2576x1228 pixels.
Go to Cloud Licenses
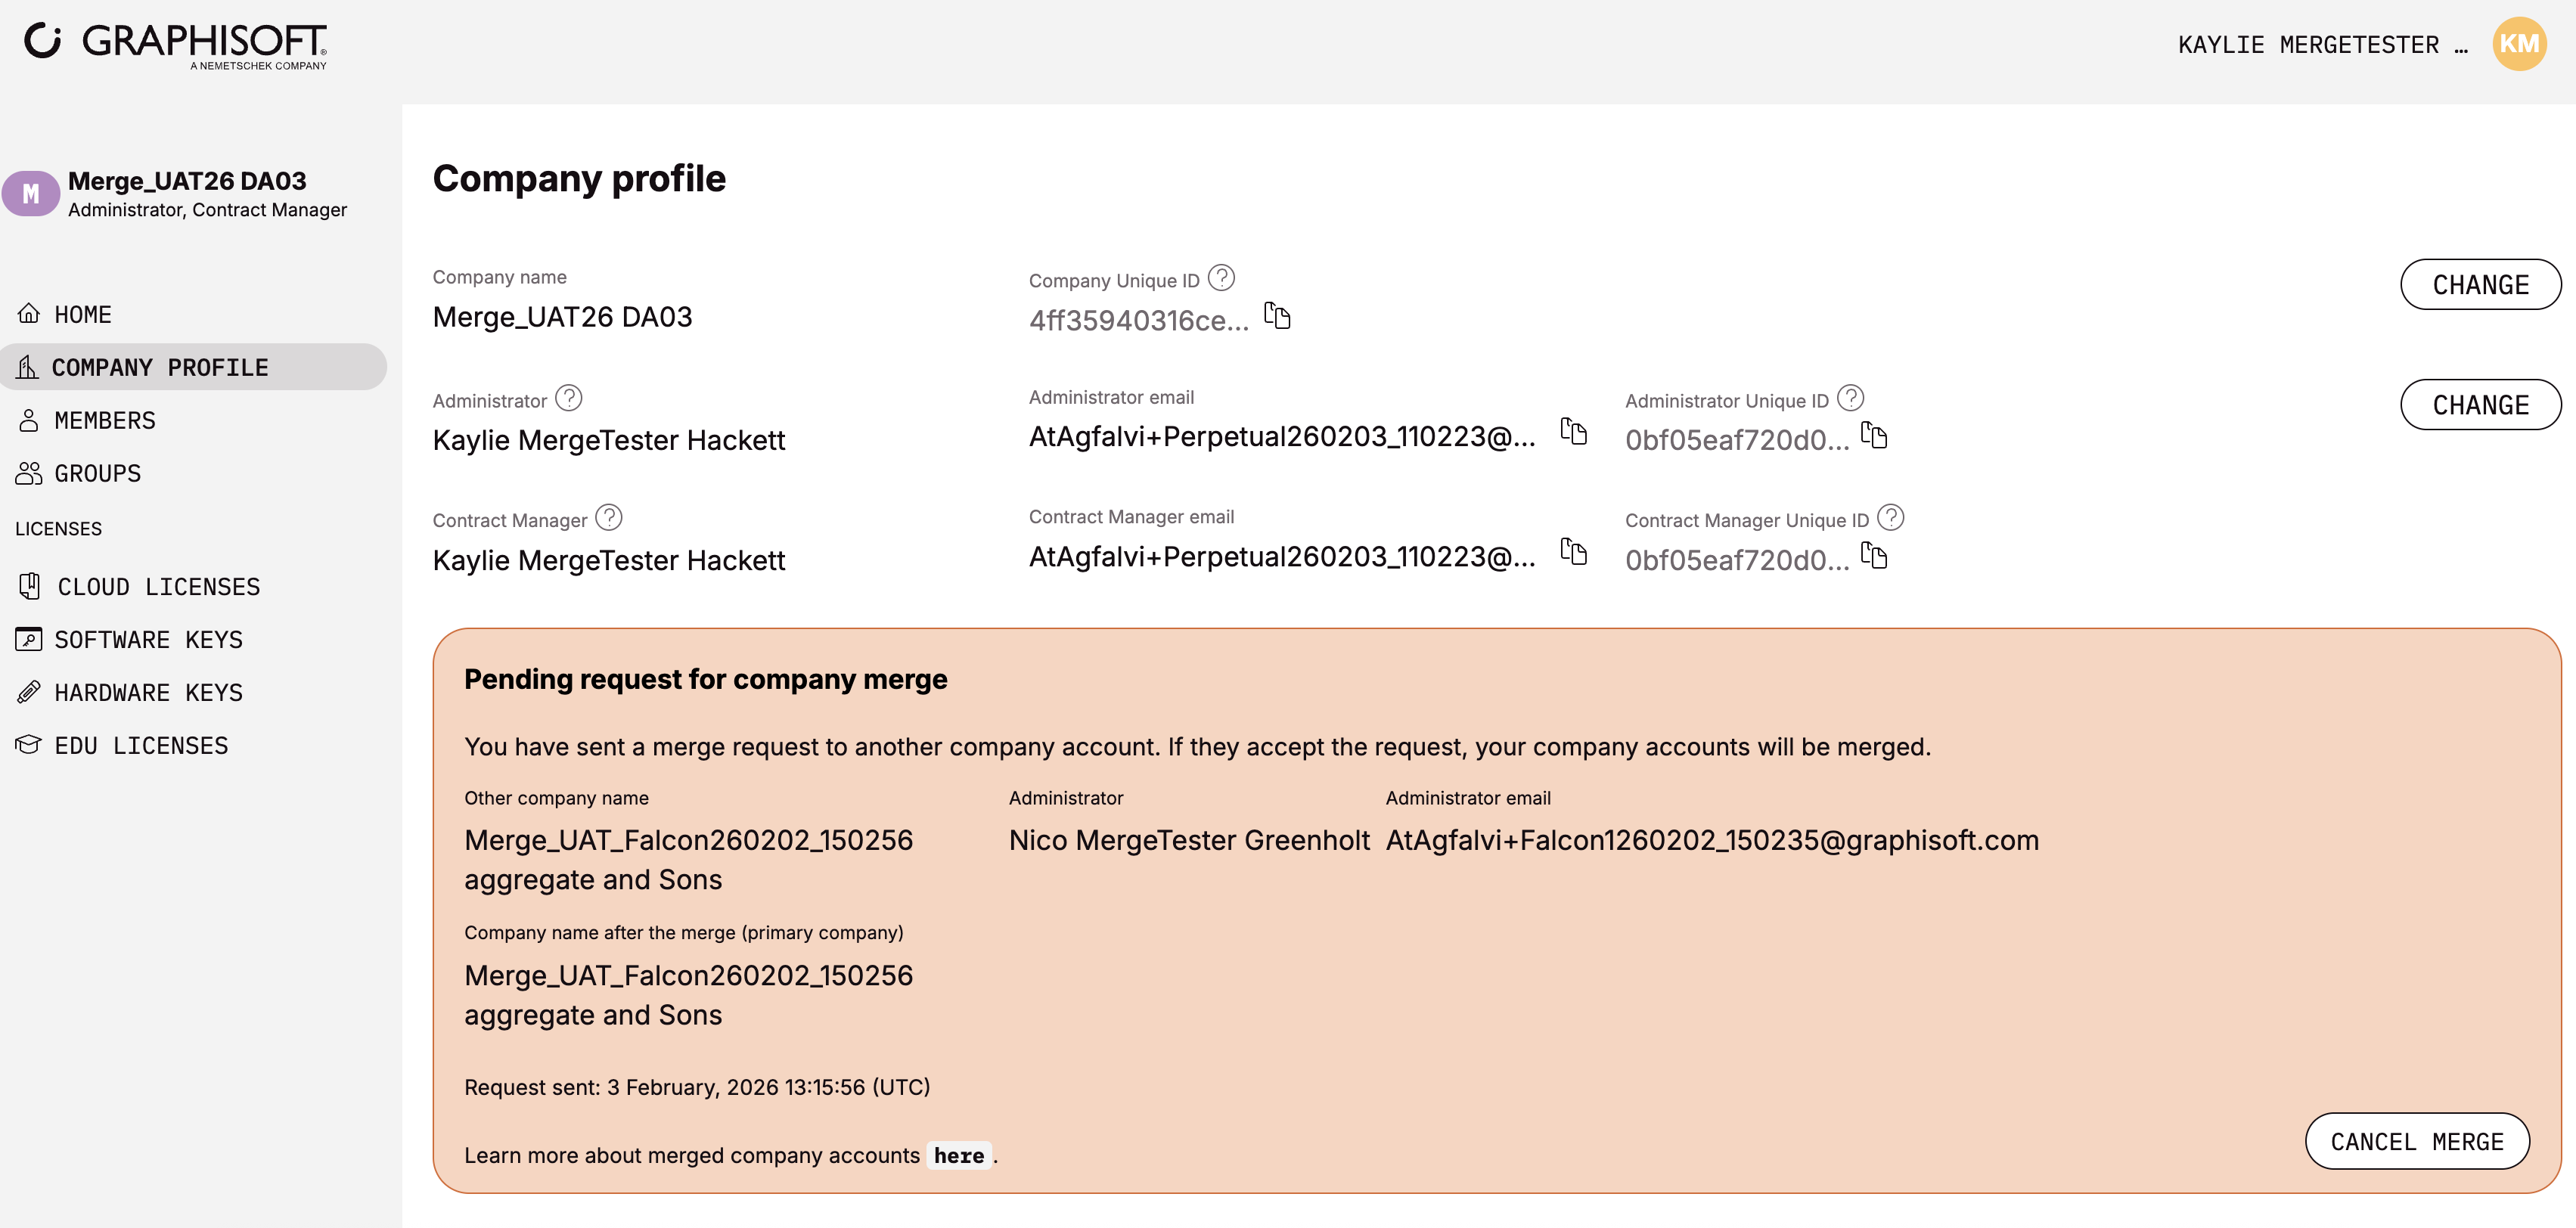pyautogui.click(x=158, y=587)
